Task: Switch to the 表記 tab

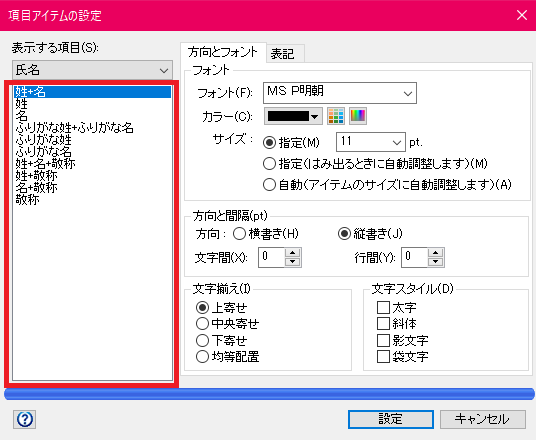Action: coord(282,54)
